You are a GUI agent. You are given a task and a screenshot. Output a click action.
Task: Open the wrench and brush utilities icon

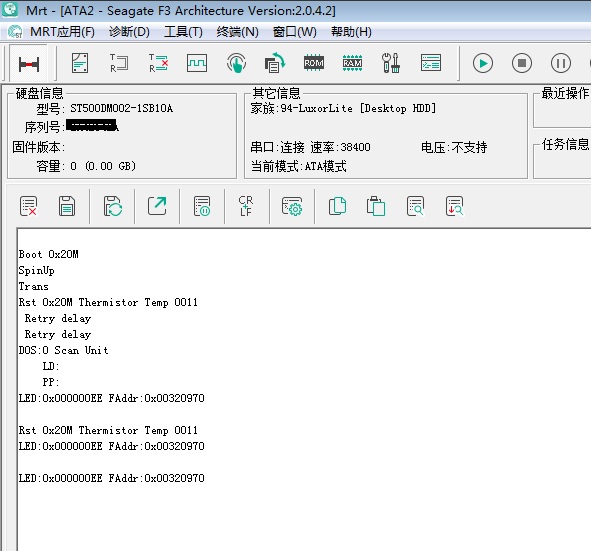391,63
